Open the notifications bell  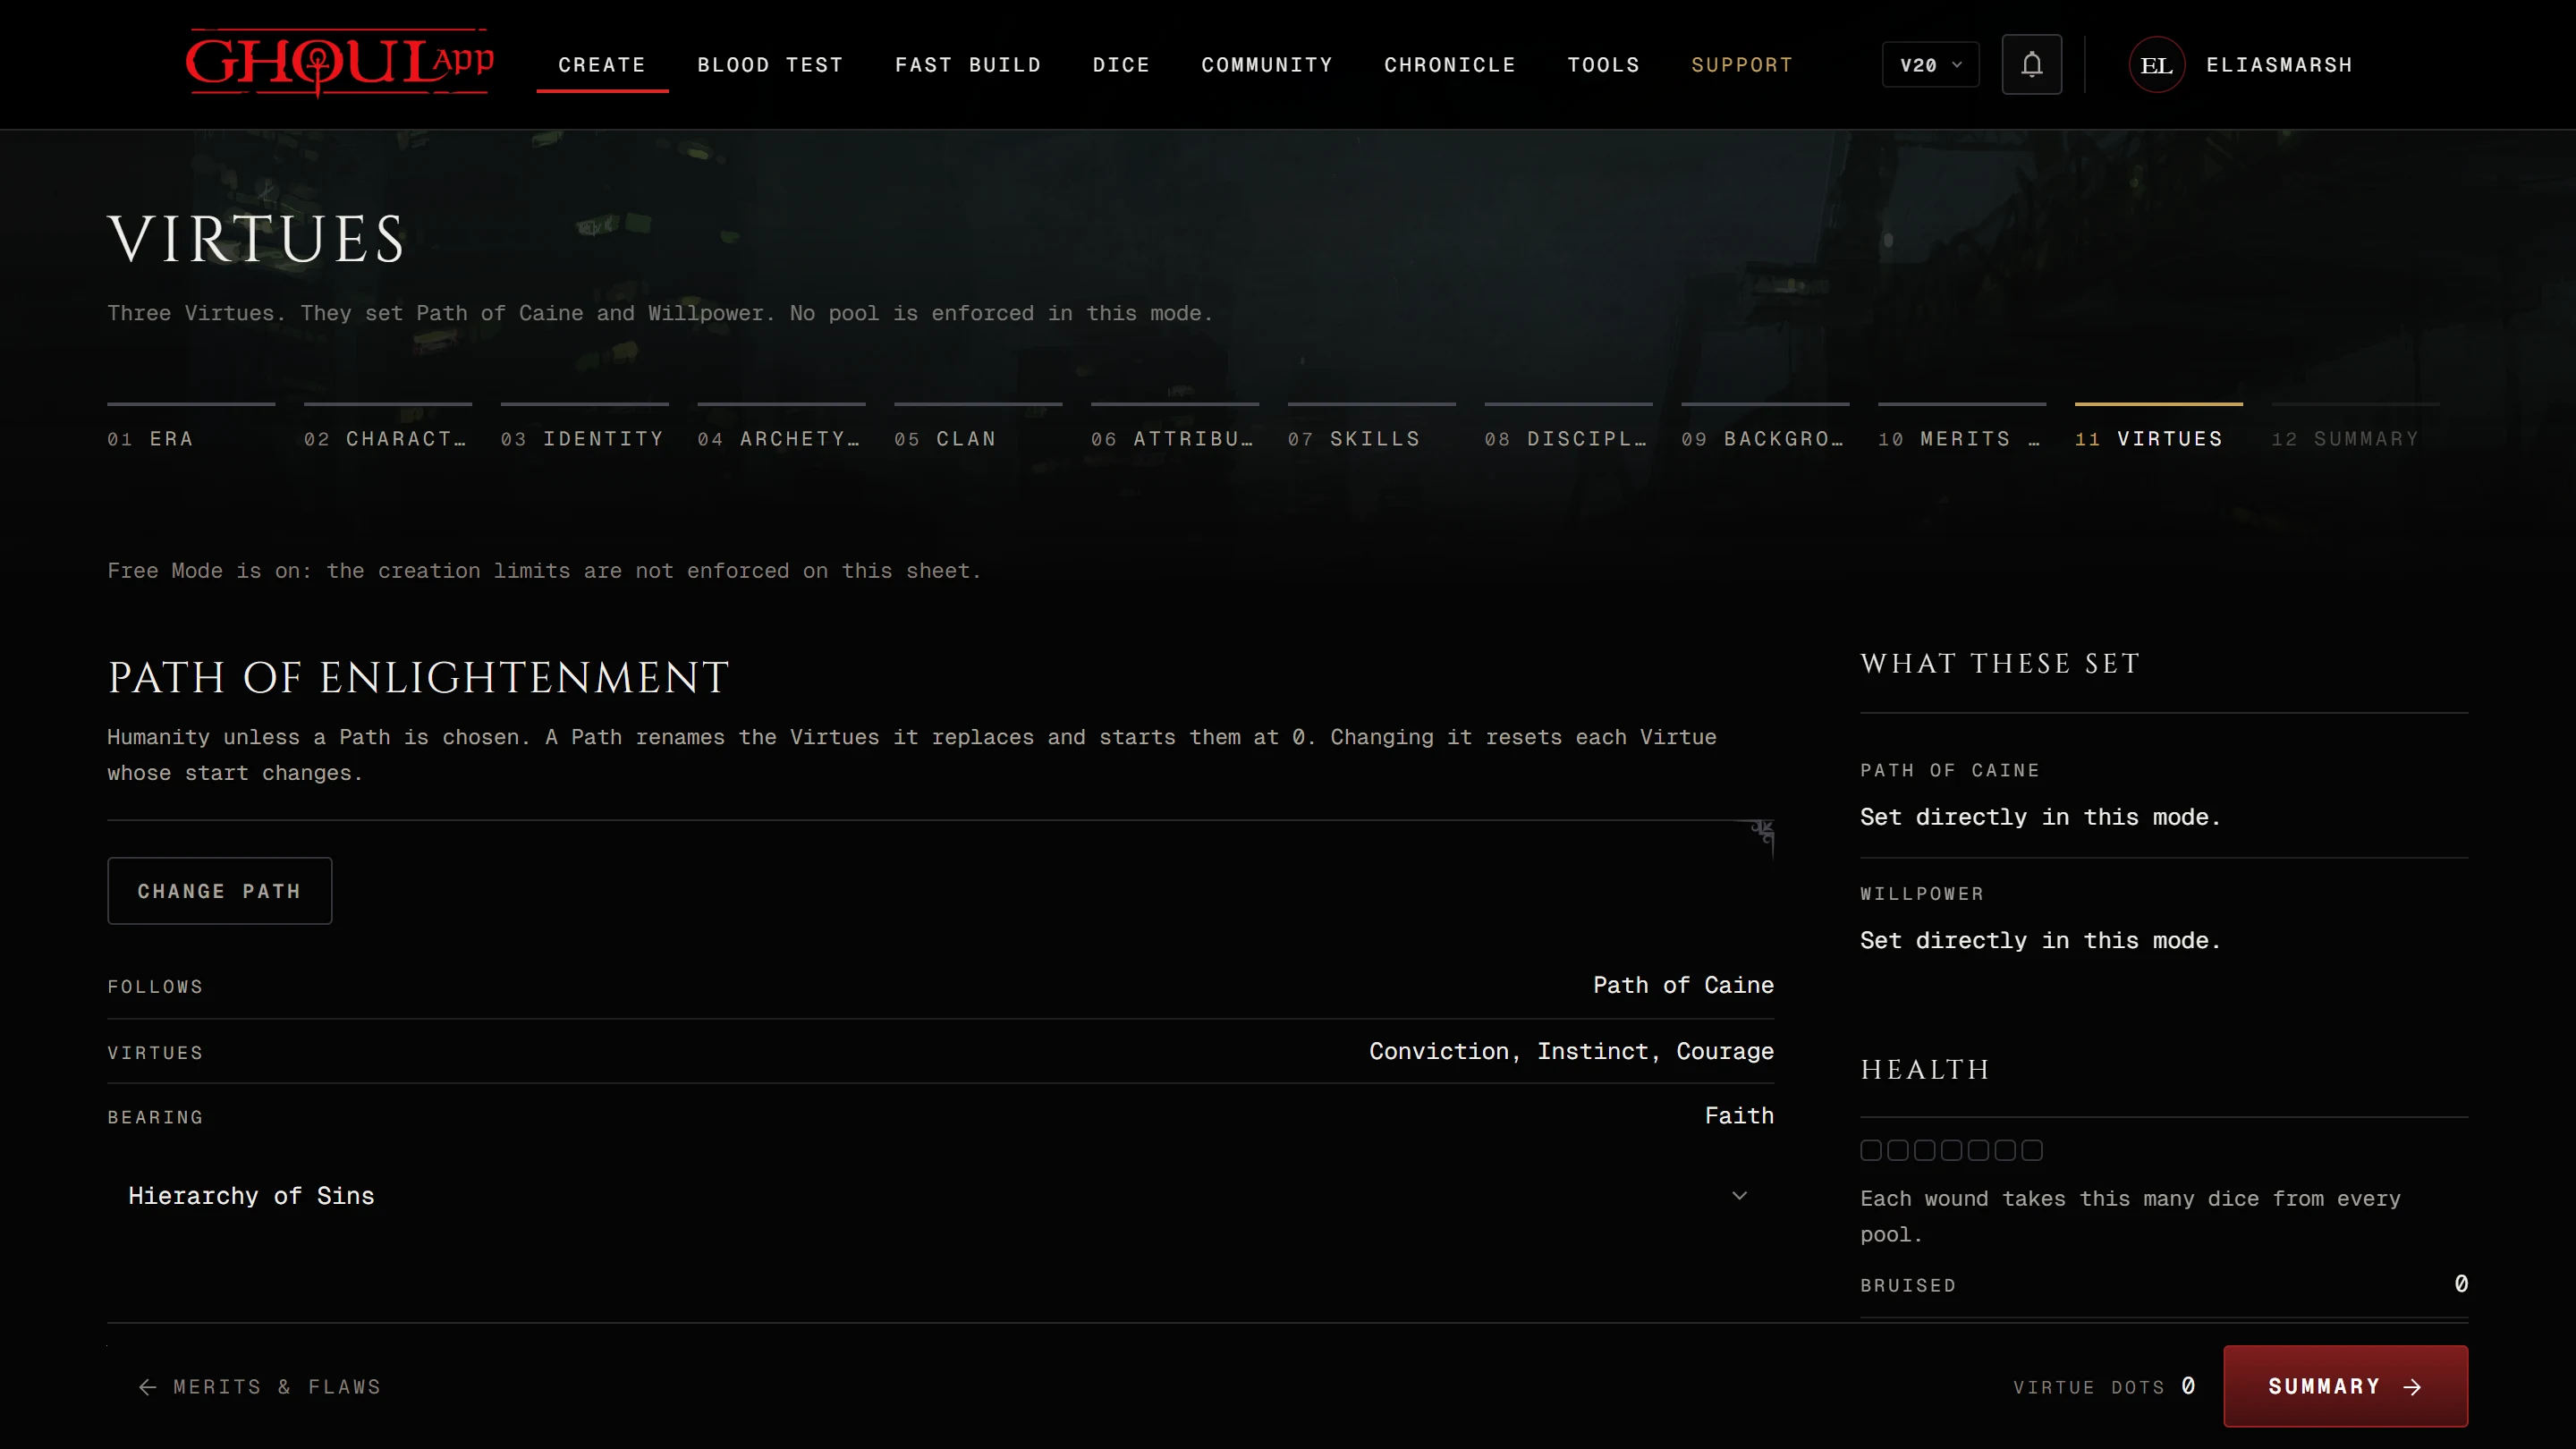tap(2031, 65)
